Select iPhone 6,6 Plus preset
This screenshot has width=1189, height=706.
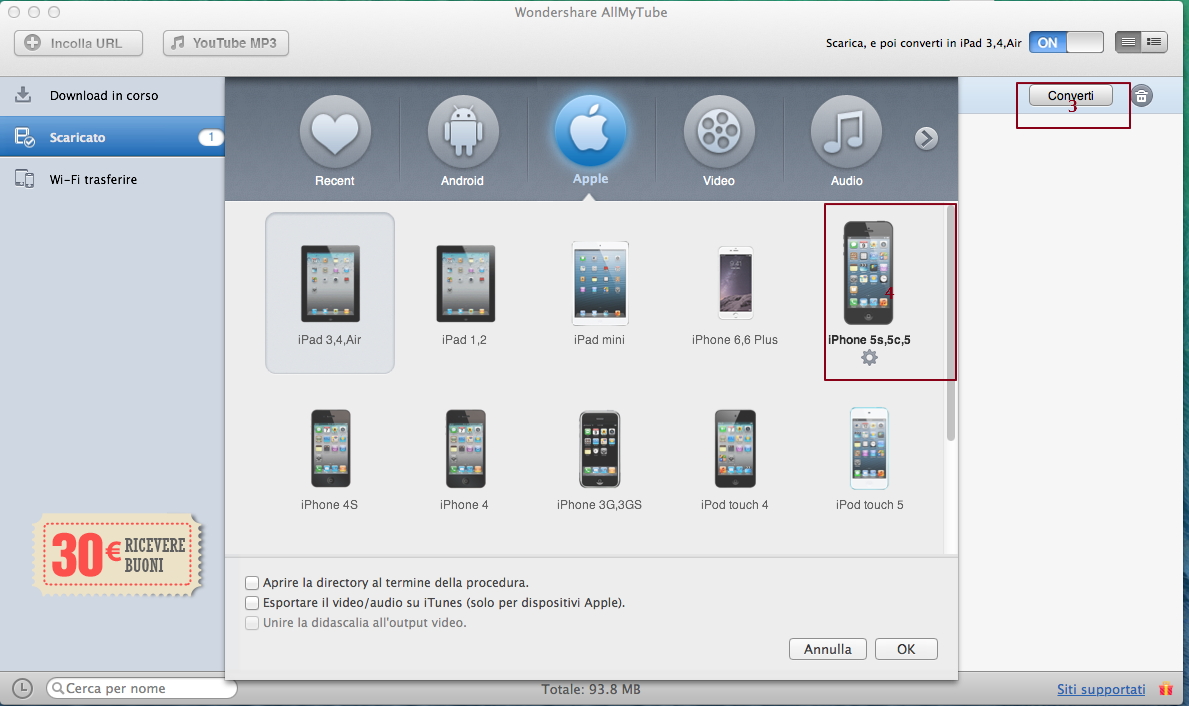(735, 294)
